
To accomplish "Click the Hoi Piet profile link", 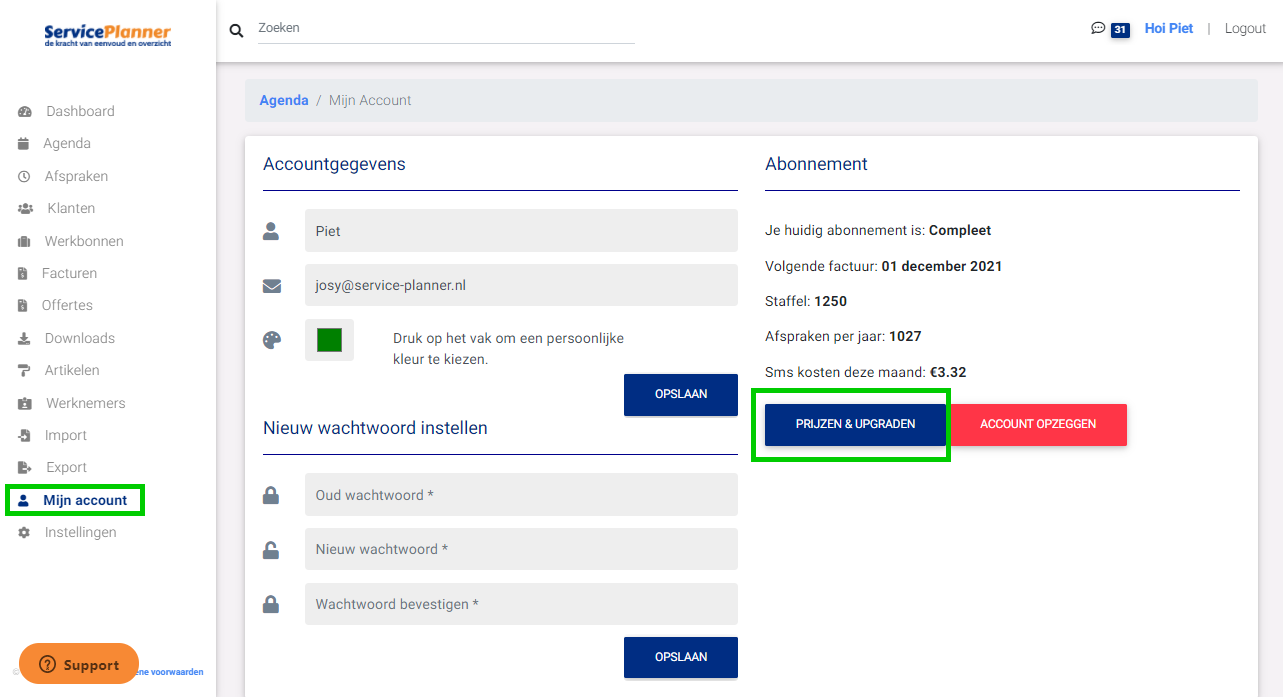I will [x=1169, y=28].
